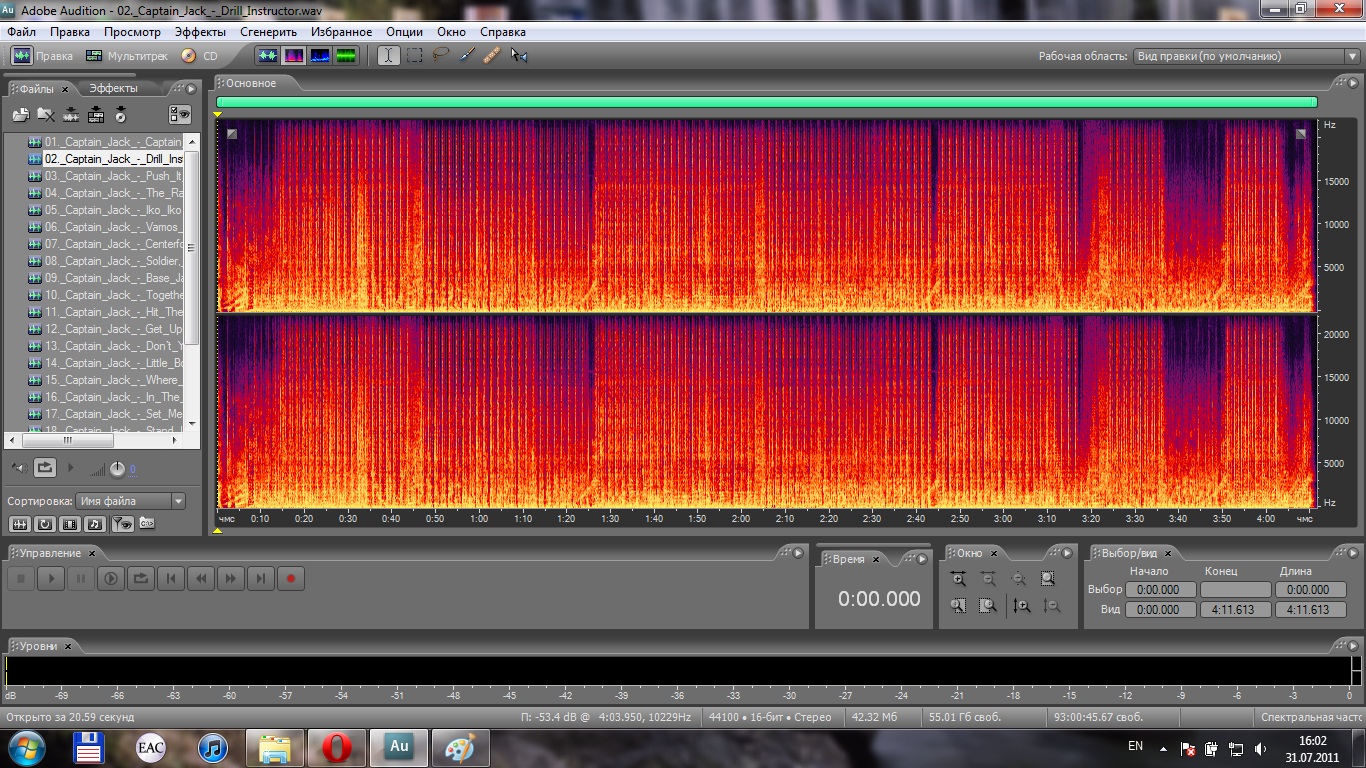Click the green horizontal zoom navigation bar

766,102
